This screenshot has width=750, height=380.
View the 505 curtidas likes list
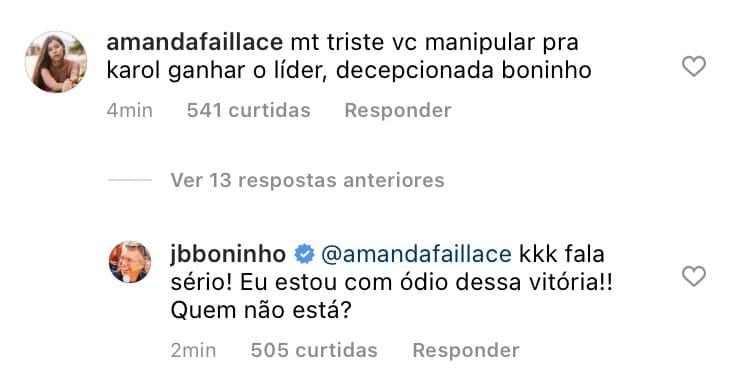[314, 350]
